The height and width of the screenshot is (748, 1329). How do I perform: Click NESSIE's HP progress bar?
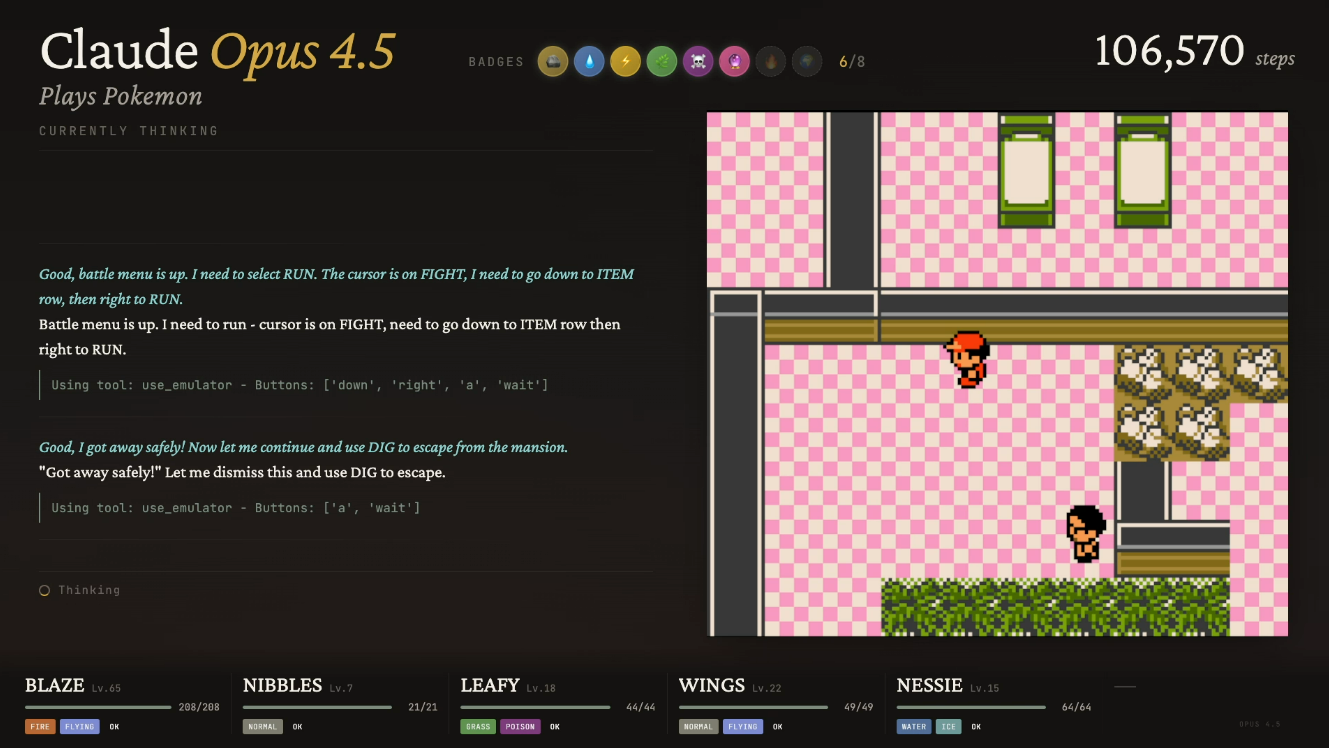(971, 707)
